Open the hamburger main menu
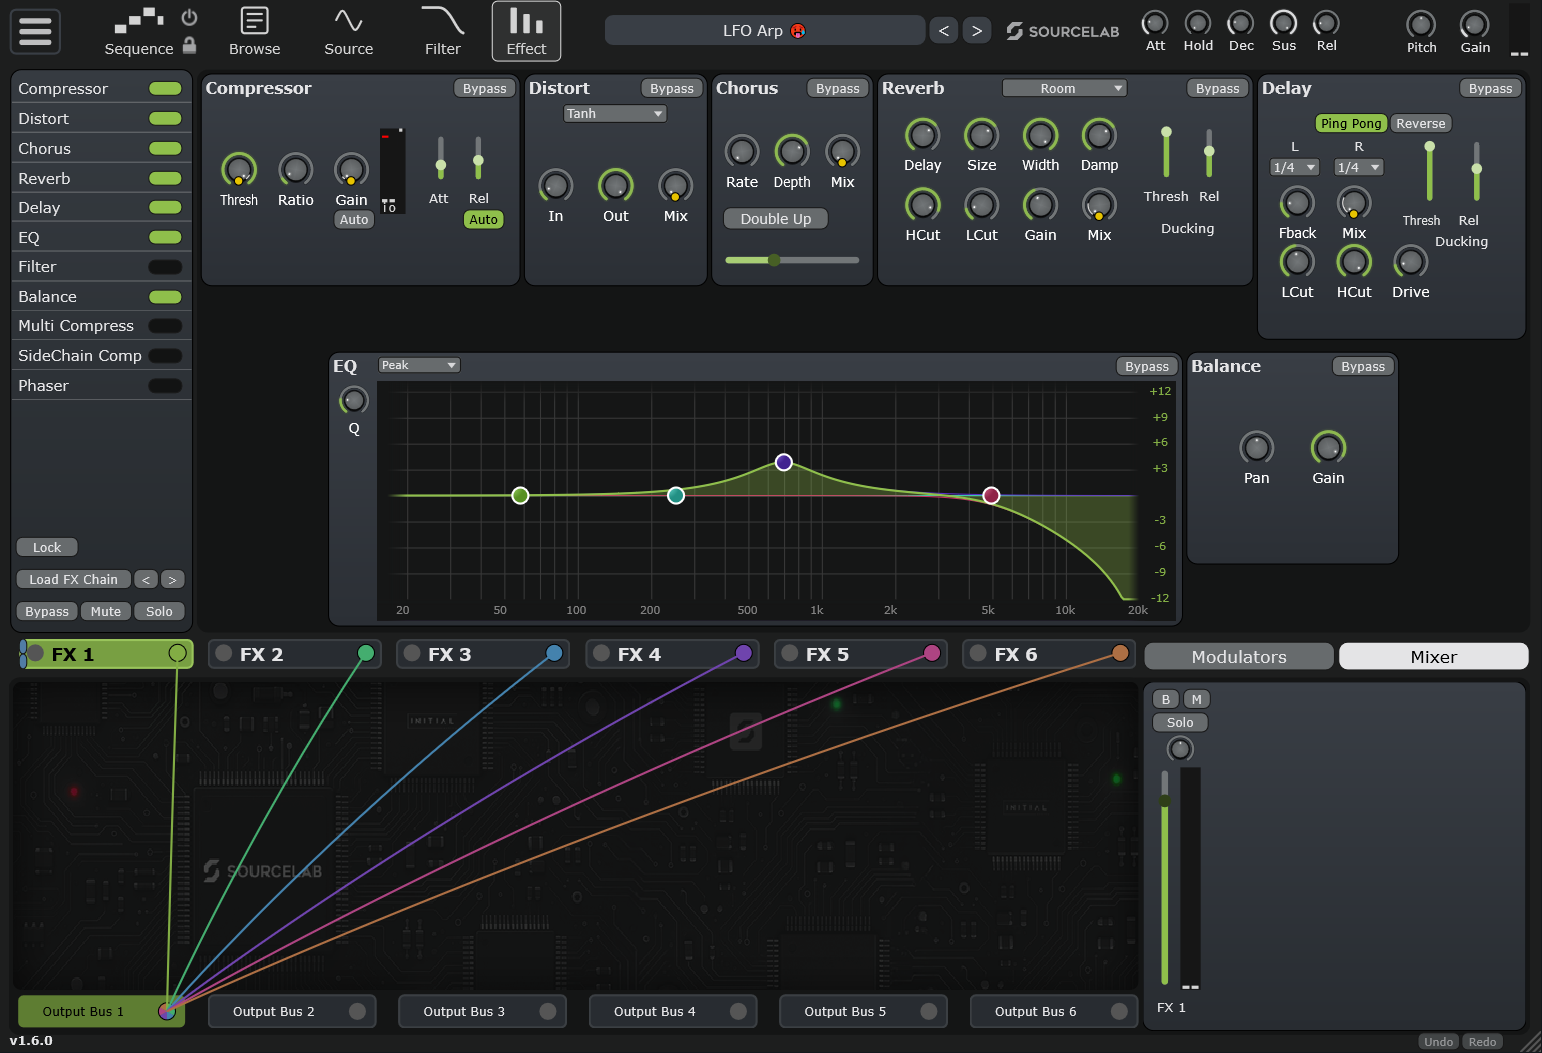Viewport: 1542px width, 1053px height. tap(35, 31)
